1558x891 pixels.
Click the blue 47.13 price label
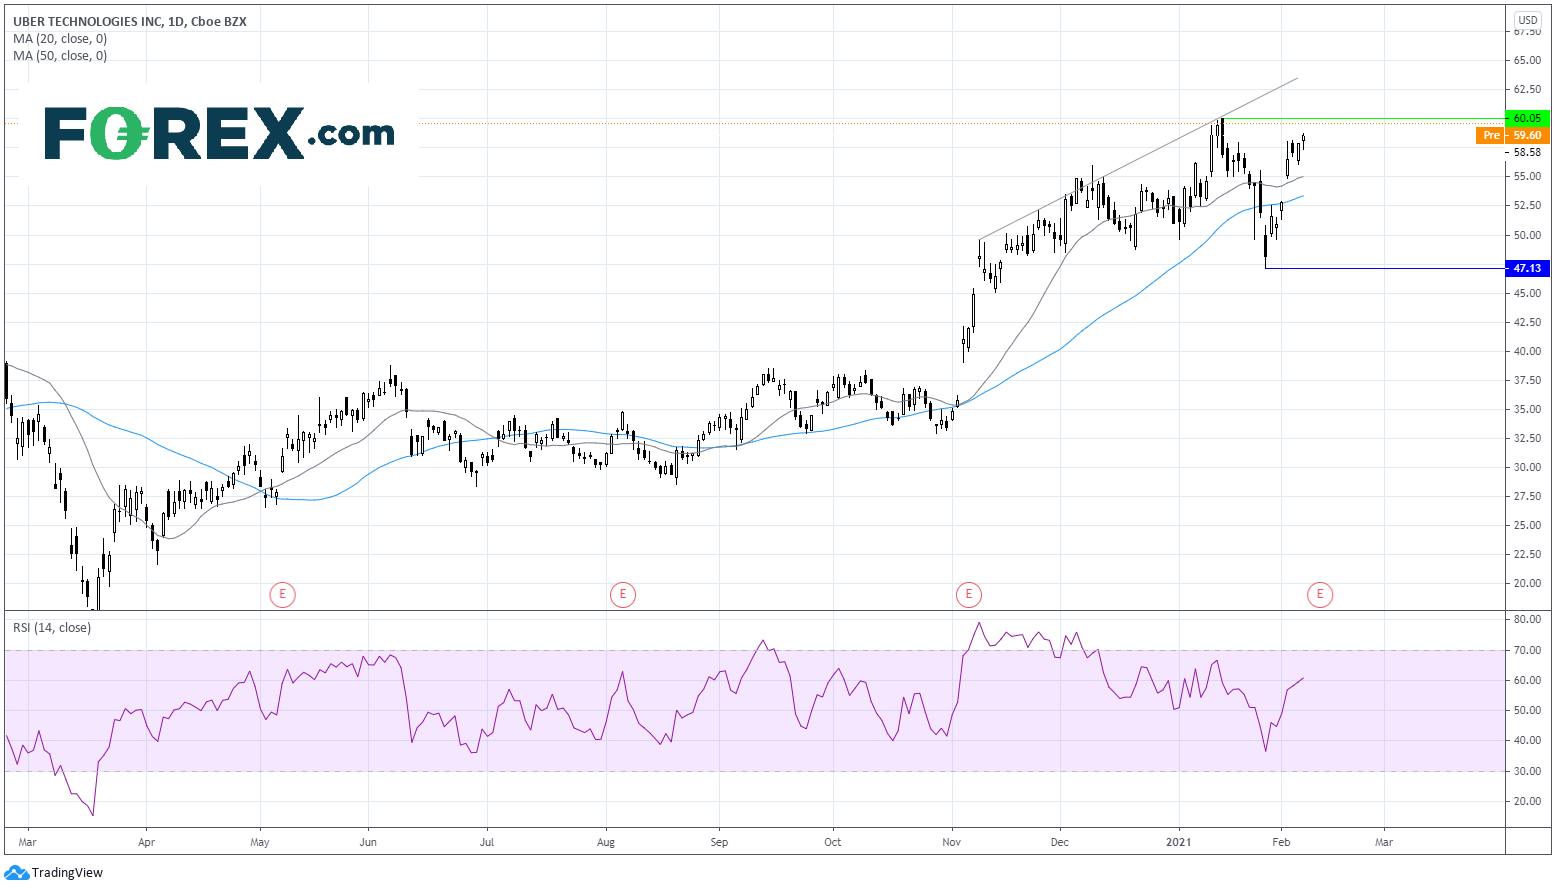(1527, 268)
